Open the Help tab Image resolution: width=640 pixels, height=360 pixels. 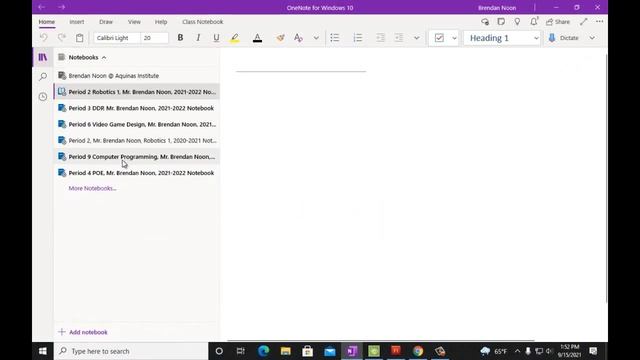point(161,22)
